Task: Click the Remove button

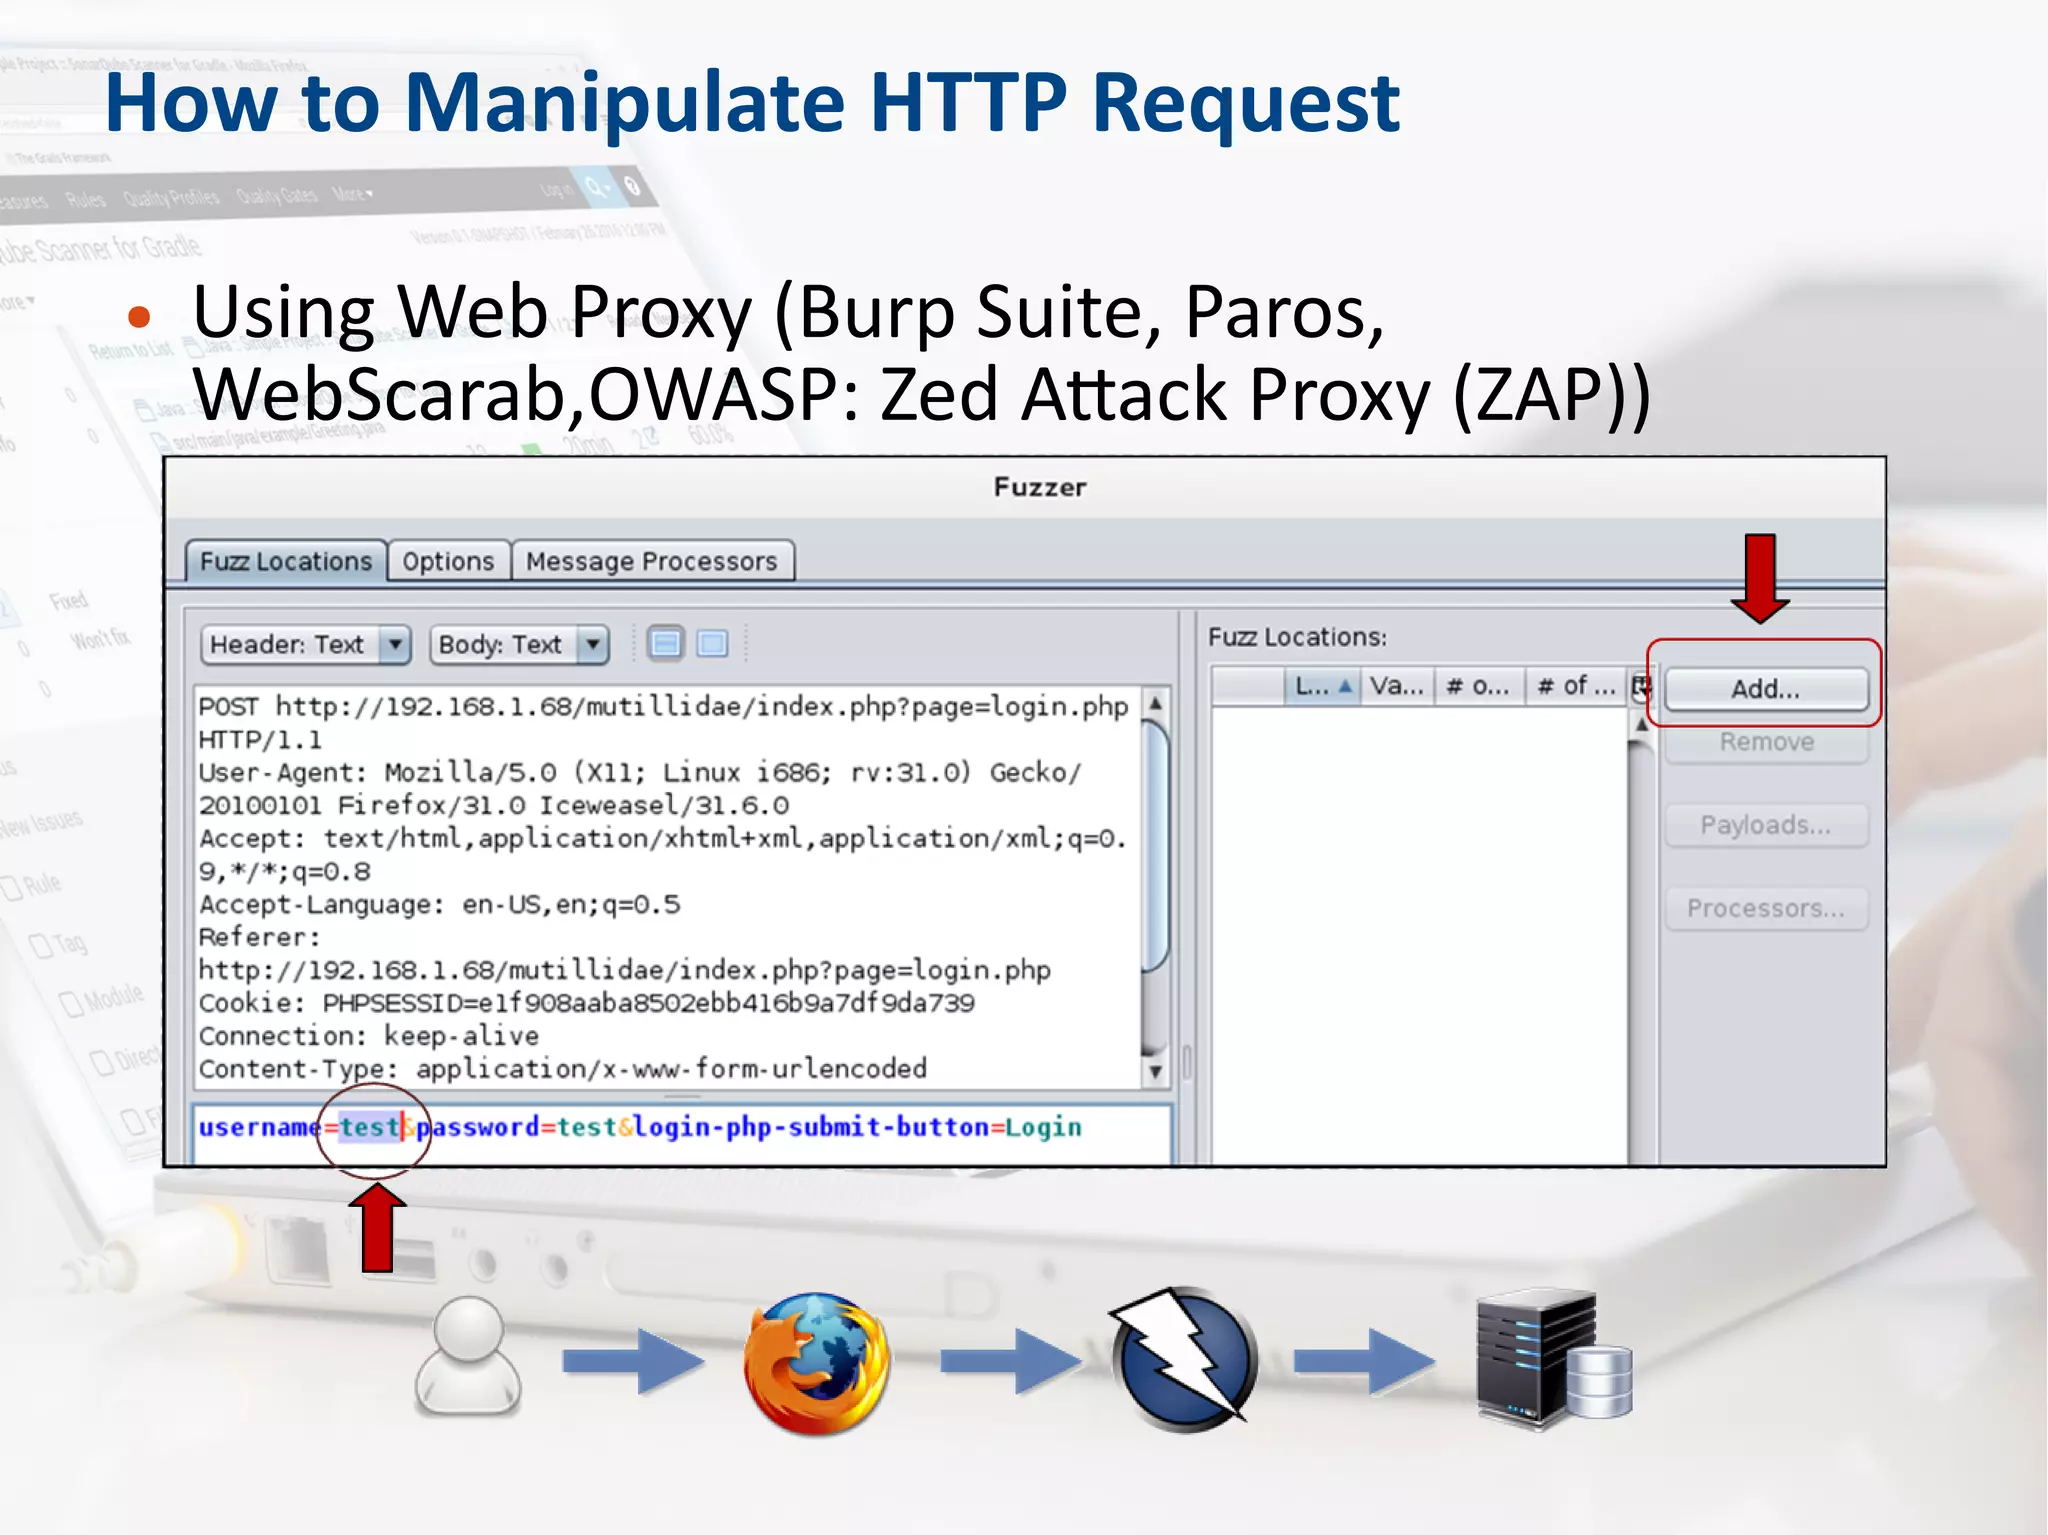Action: tap(1766, 742)
